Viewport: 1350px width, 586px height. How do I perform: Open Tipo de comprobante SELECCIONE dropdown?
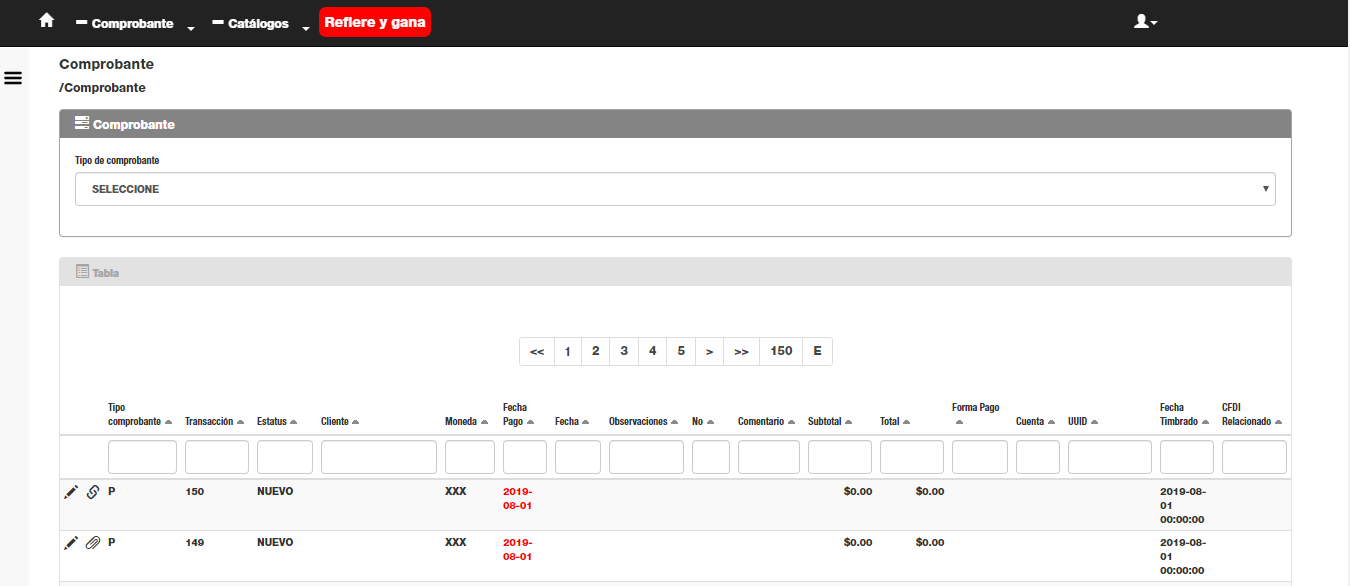[x=675, y=189]
